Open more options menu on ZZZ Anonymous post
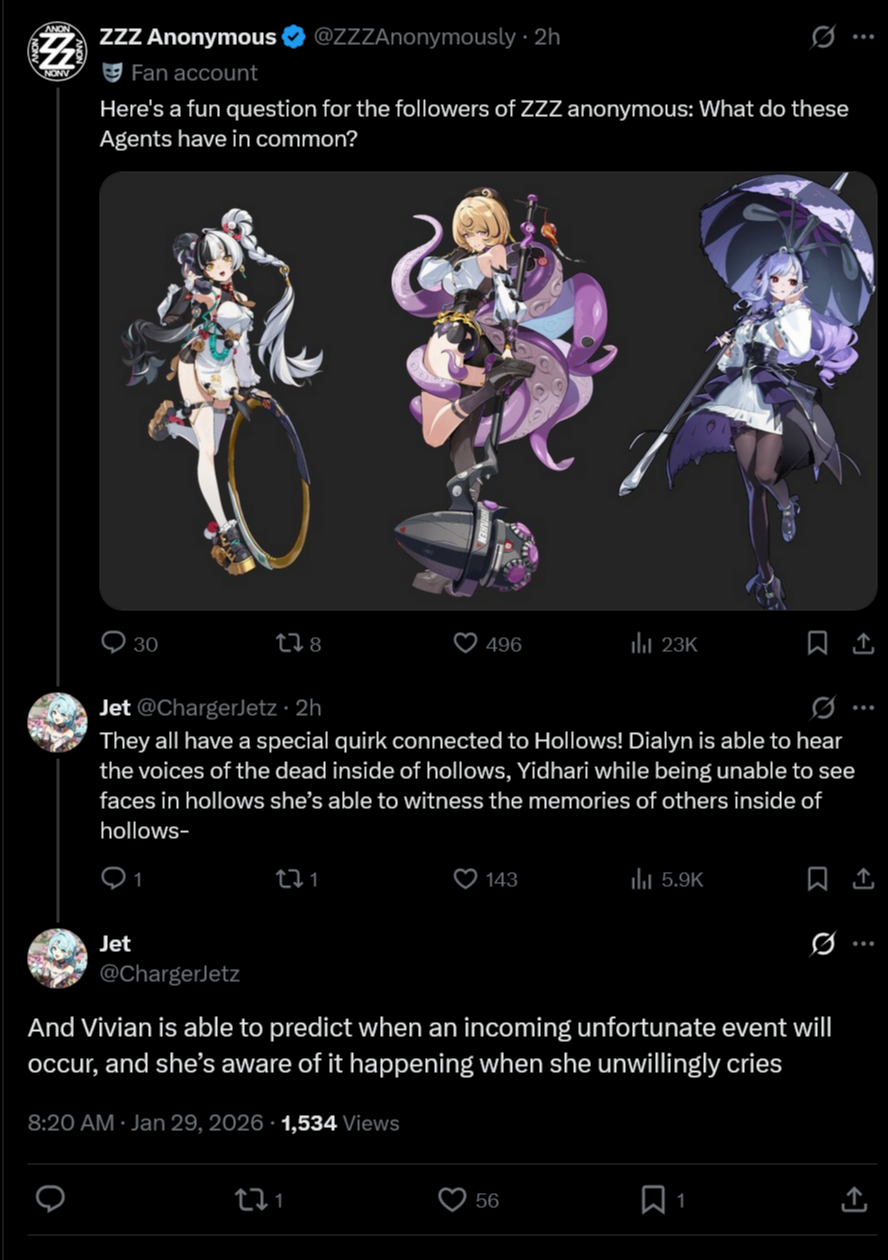The image size is (888, 1260). click(x=863, y=38)
